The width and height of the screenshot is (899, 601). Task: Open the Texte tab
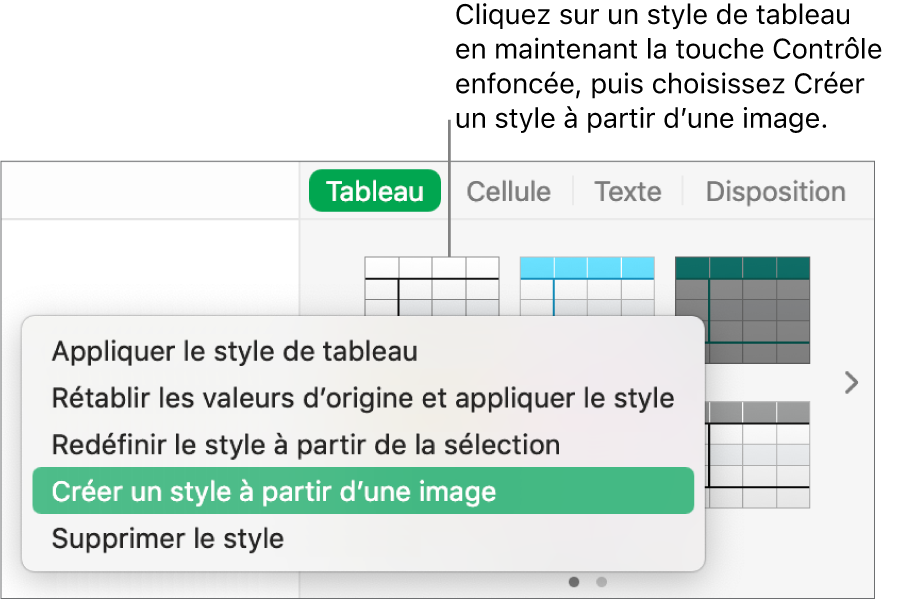pyautogui.click(x=628, y=192)
